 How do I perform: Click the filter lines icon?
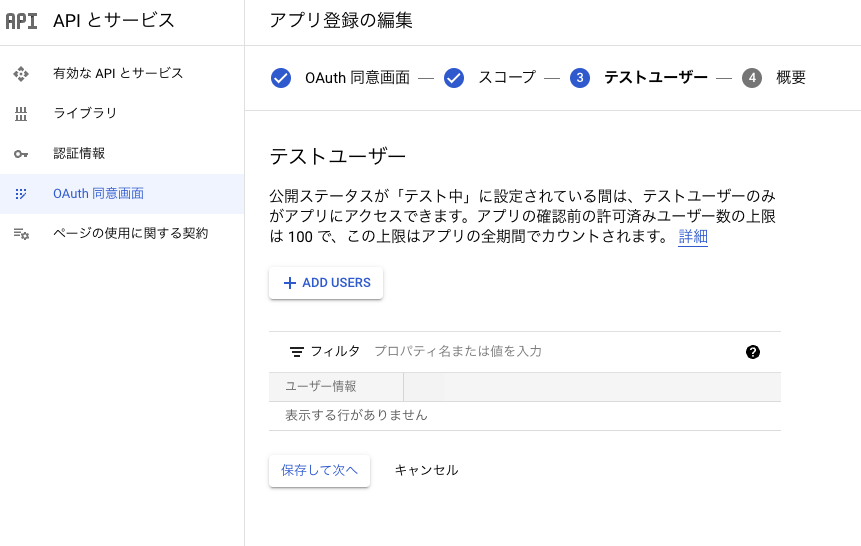click(x=297, y=352)
